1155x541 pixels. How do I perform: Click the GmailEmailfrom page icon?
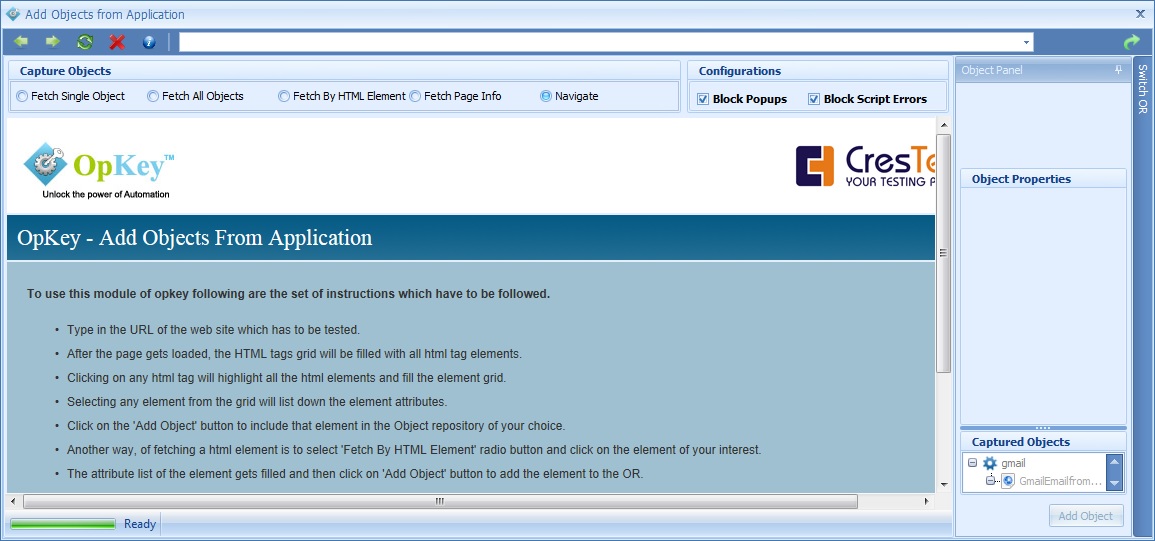pyautogui.click(x=1008, y=481)
